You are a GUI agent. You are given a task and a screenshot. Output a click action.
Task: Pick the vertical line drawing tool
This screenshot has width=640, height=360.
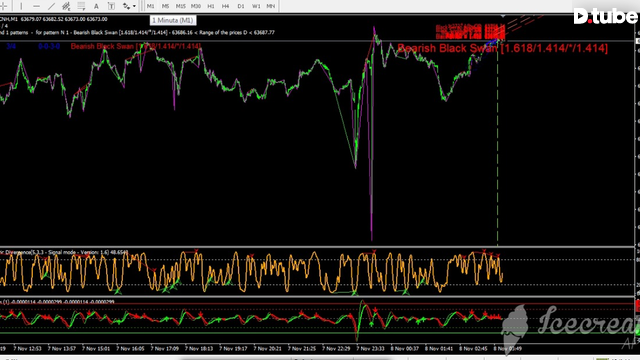21,6
